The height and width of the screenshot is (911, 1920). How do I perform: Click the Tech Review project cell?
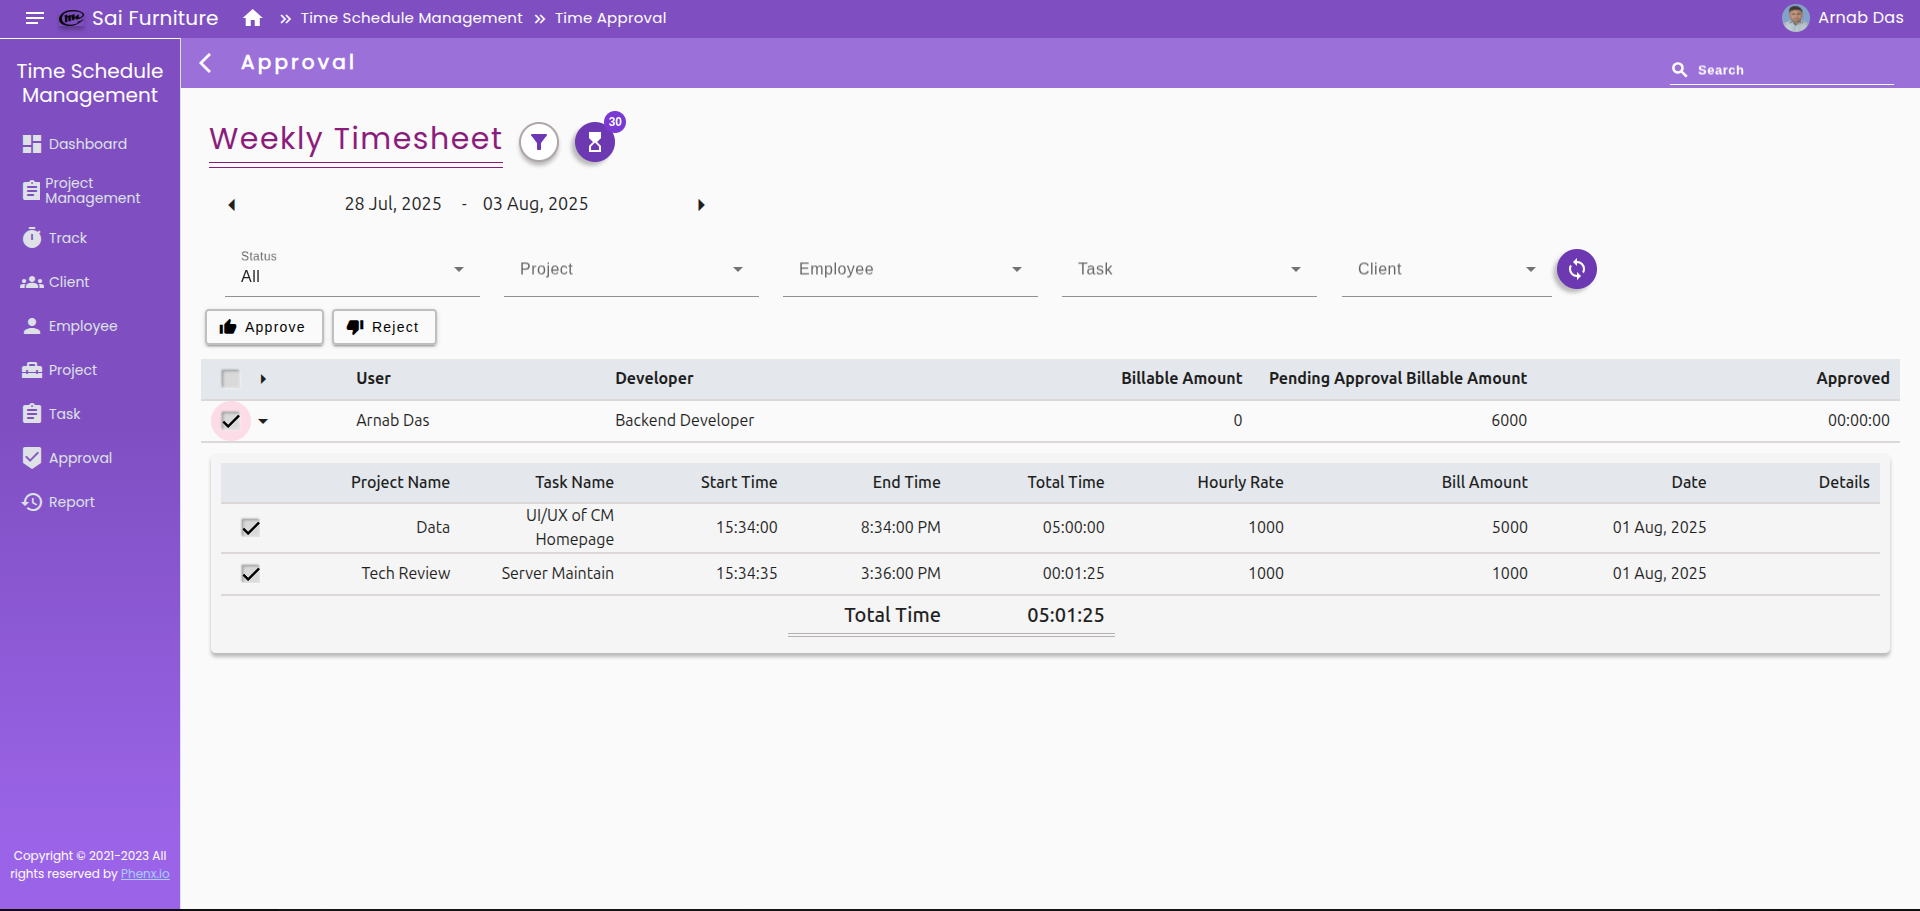pos(405,573)
